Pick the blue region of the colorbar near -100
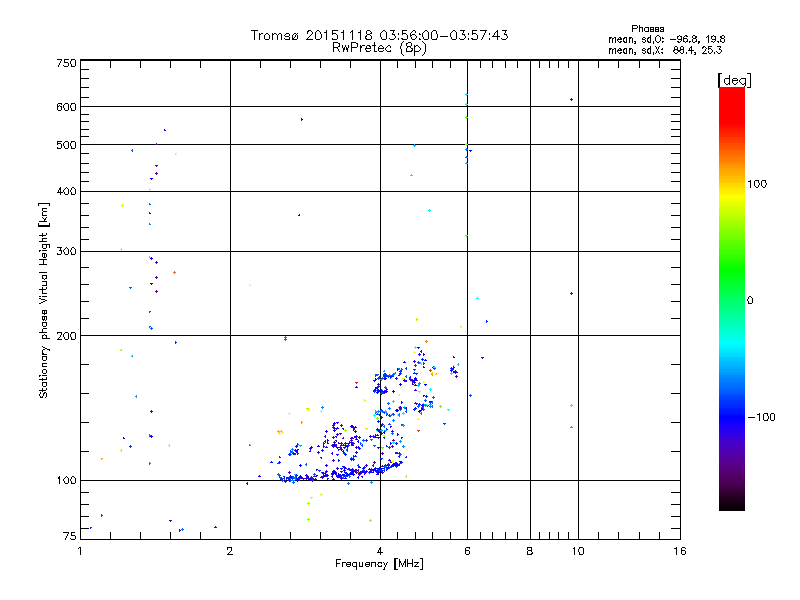800x600 pixels. point(732,417)
